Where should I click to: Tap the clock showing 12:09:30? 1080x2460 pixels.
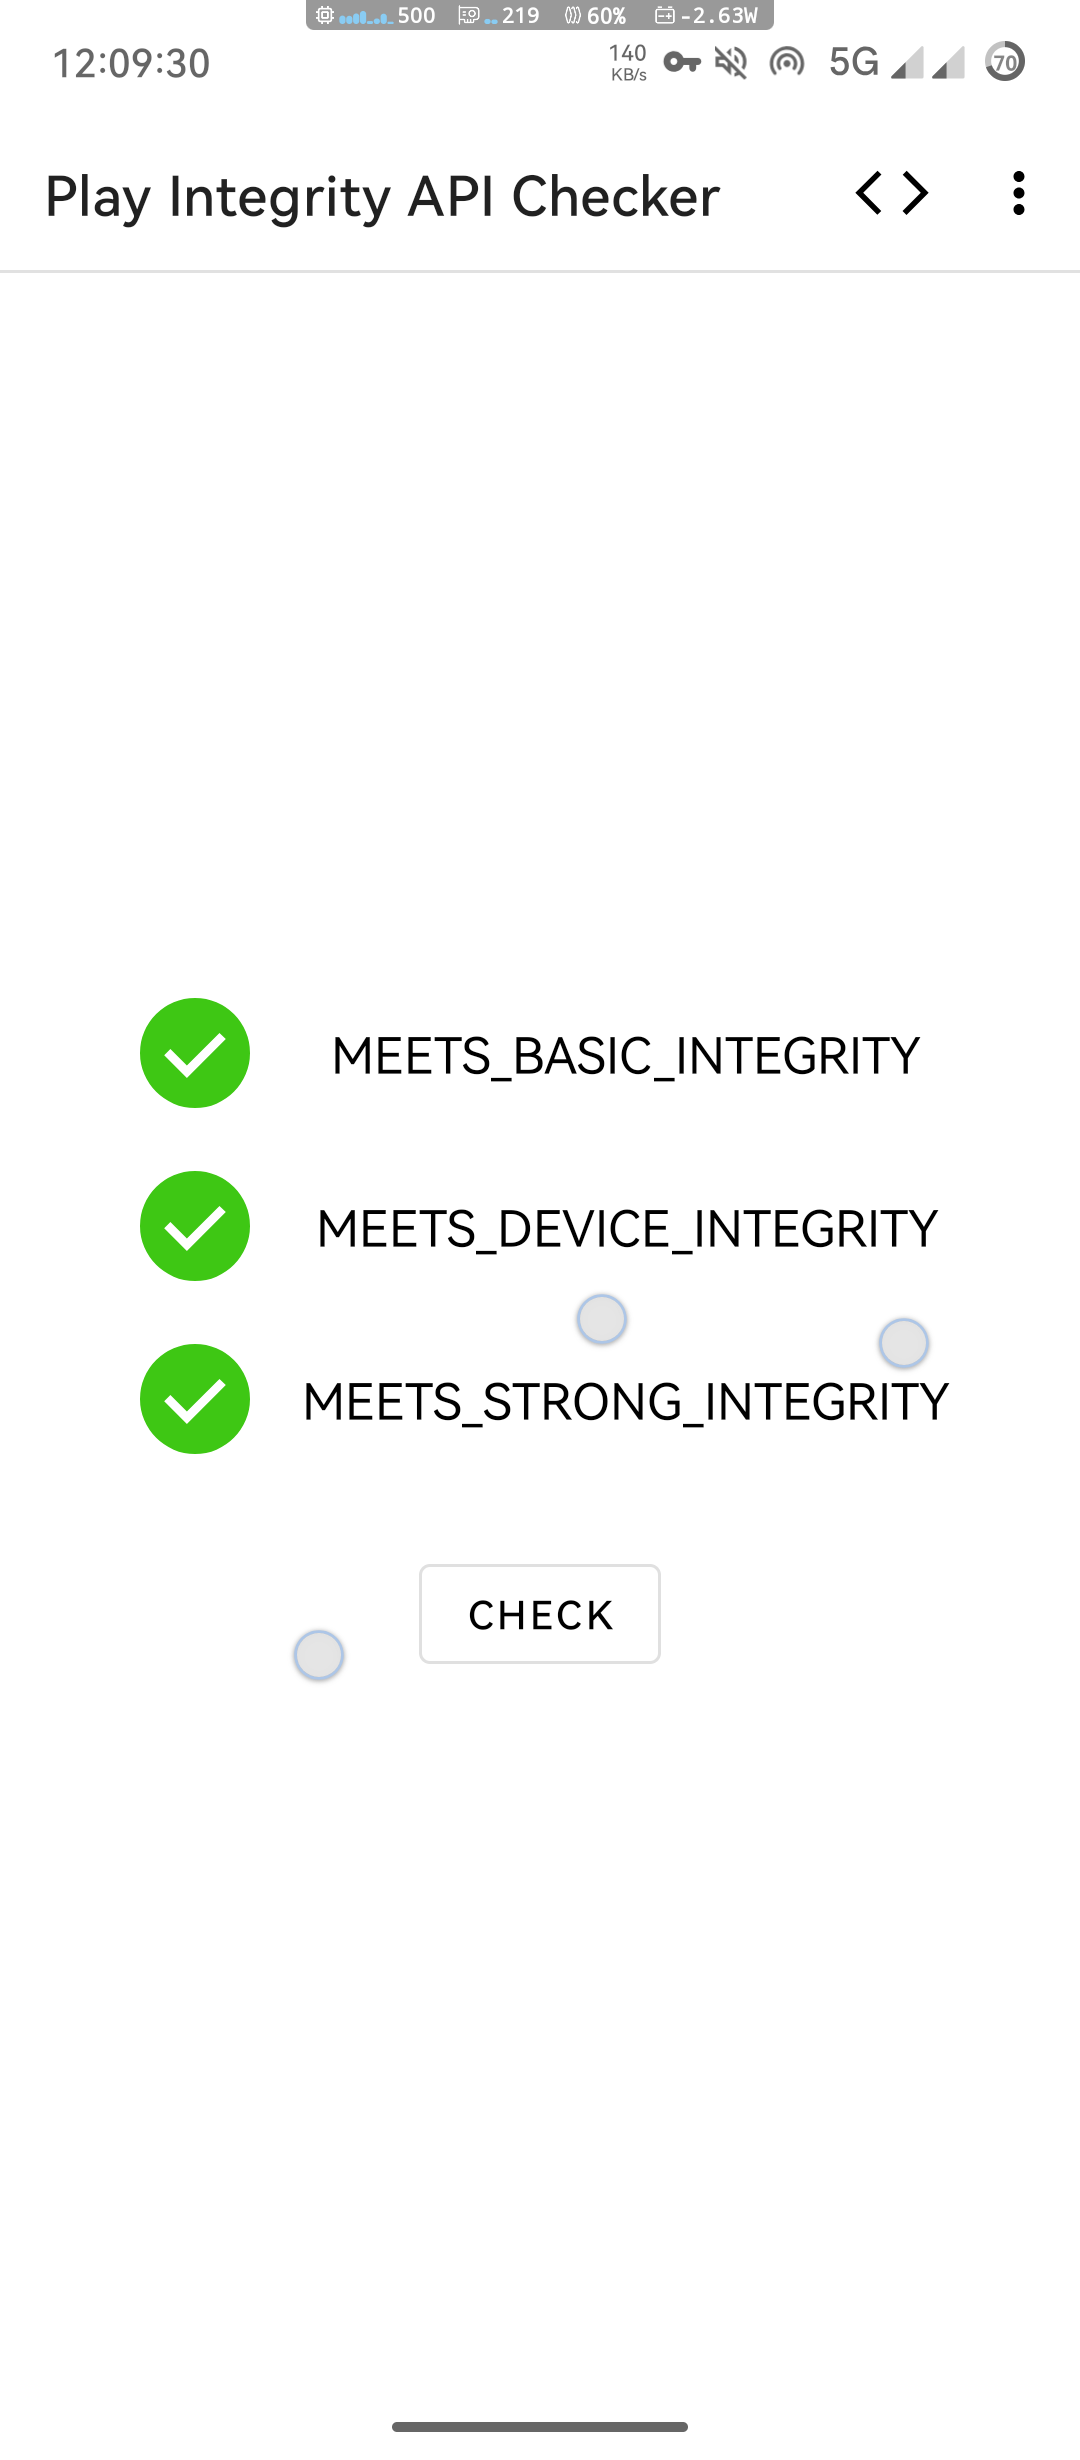pyautogui.click(x=131, y=63)
